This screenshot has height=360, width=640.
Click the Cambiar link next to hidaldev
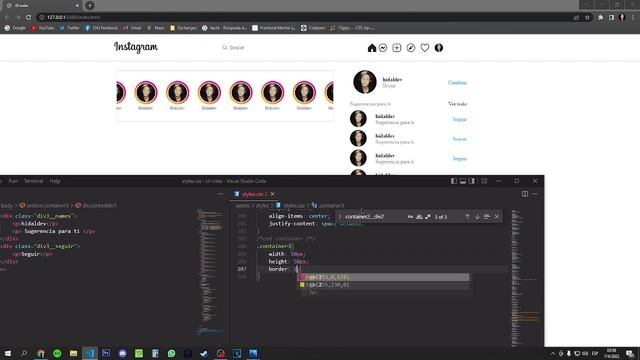[457, 82]
